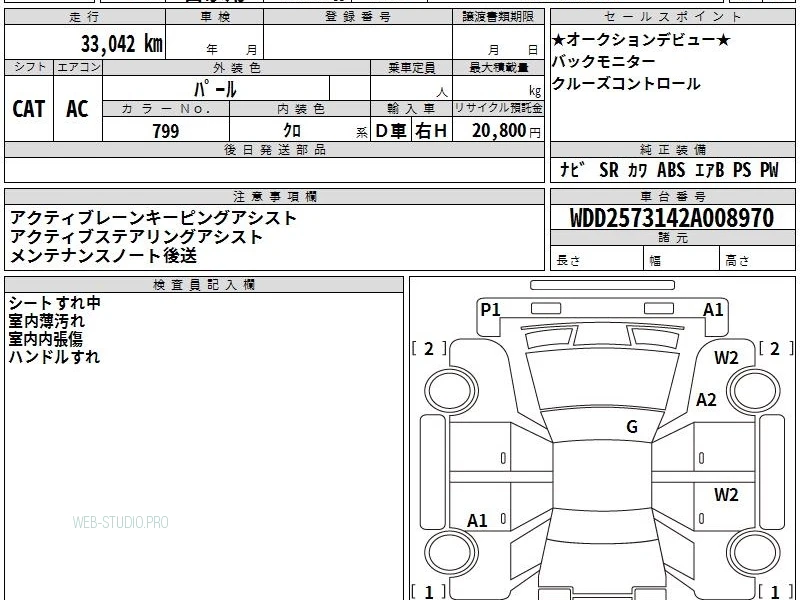Click the シートすれ中 inspector note
The image size is (800, 600).
click(x=55, y=303)
